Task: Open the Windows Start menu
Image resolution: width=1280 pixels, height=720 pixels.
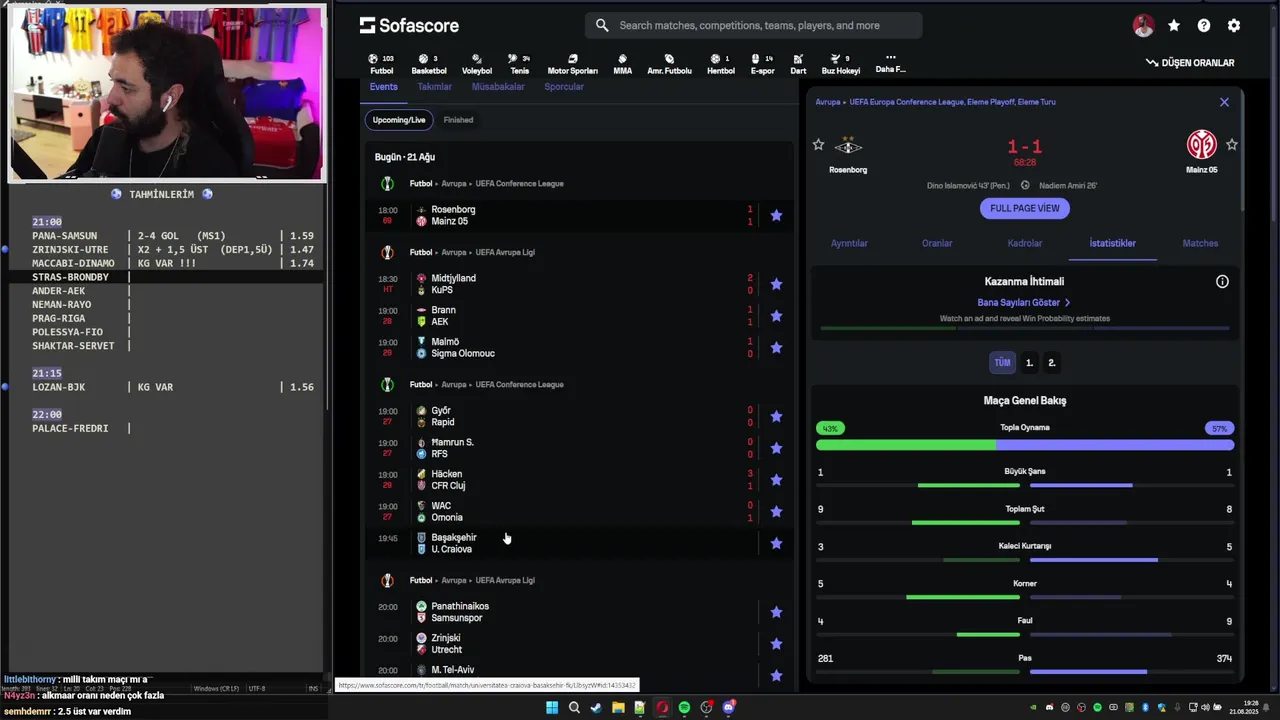Action: click(552, 708)
